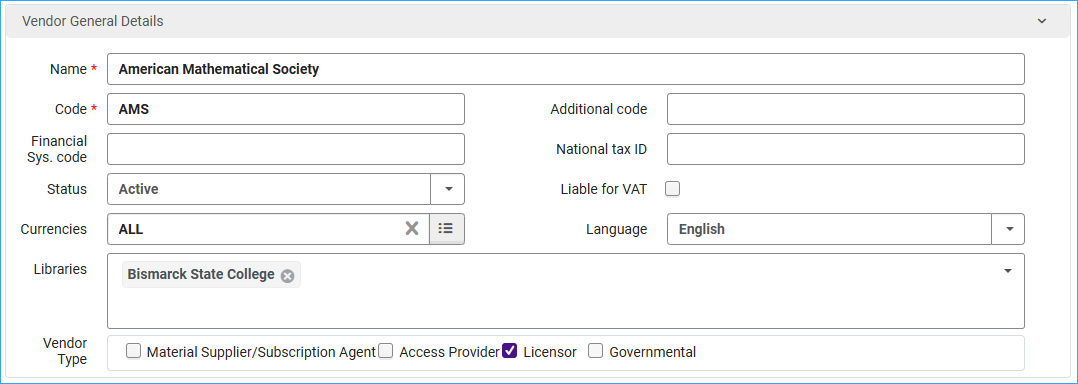1078x384 pixels.
Task: Open the Status dropdown
Action: [x=448, y=189]
